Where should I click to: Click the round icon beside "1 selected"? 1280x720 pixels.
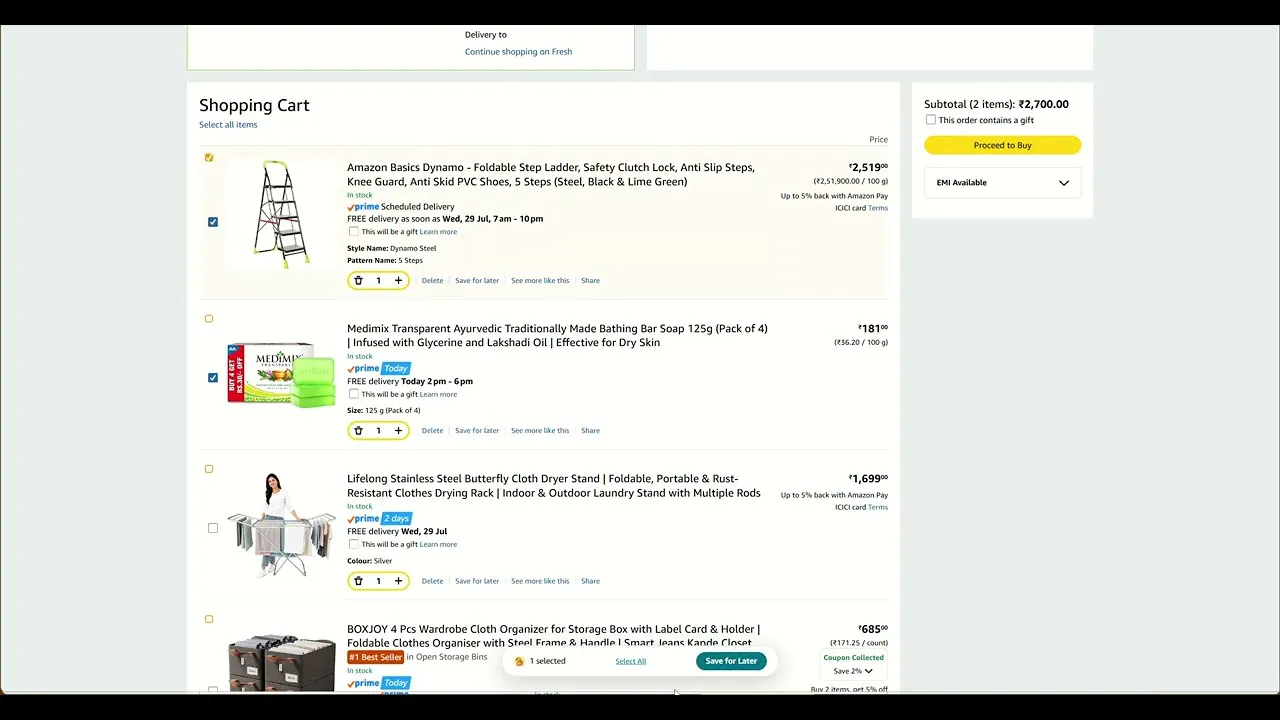pos(519,661)
